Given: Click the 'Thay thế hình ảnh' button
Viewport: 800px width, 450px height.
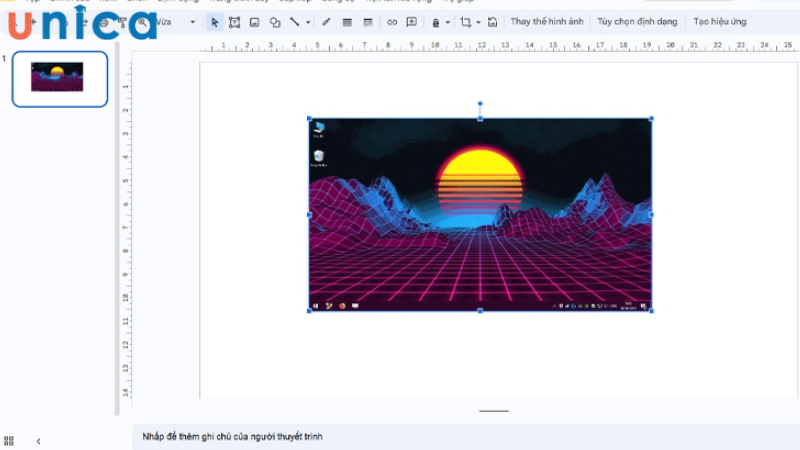Looking at the screenshot, I should (547, 22).
